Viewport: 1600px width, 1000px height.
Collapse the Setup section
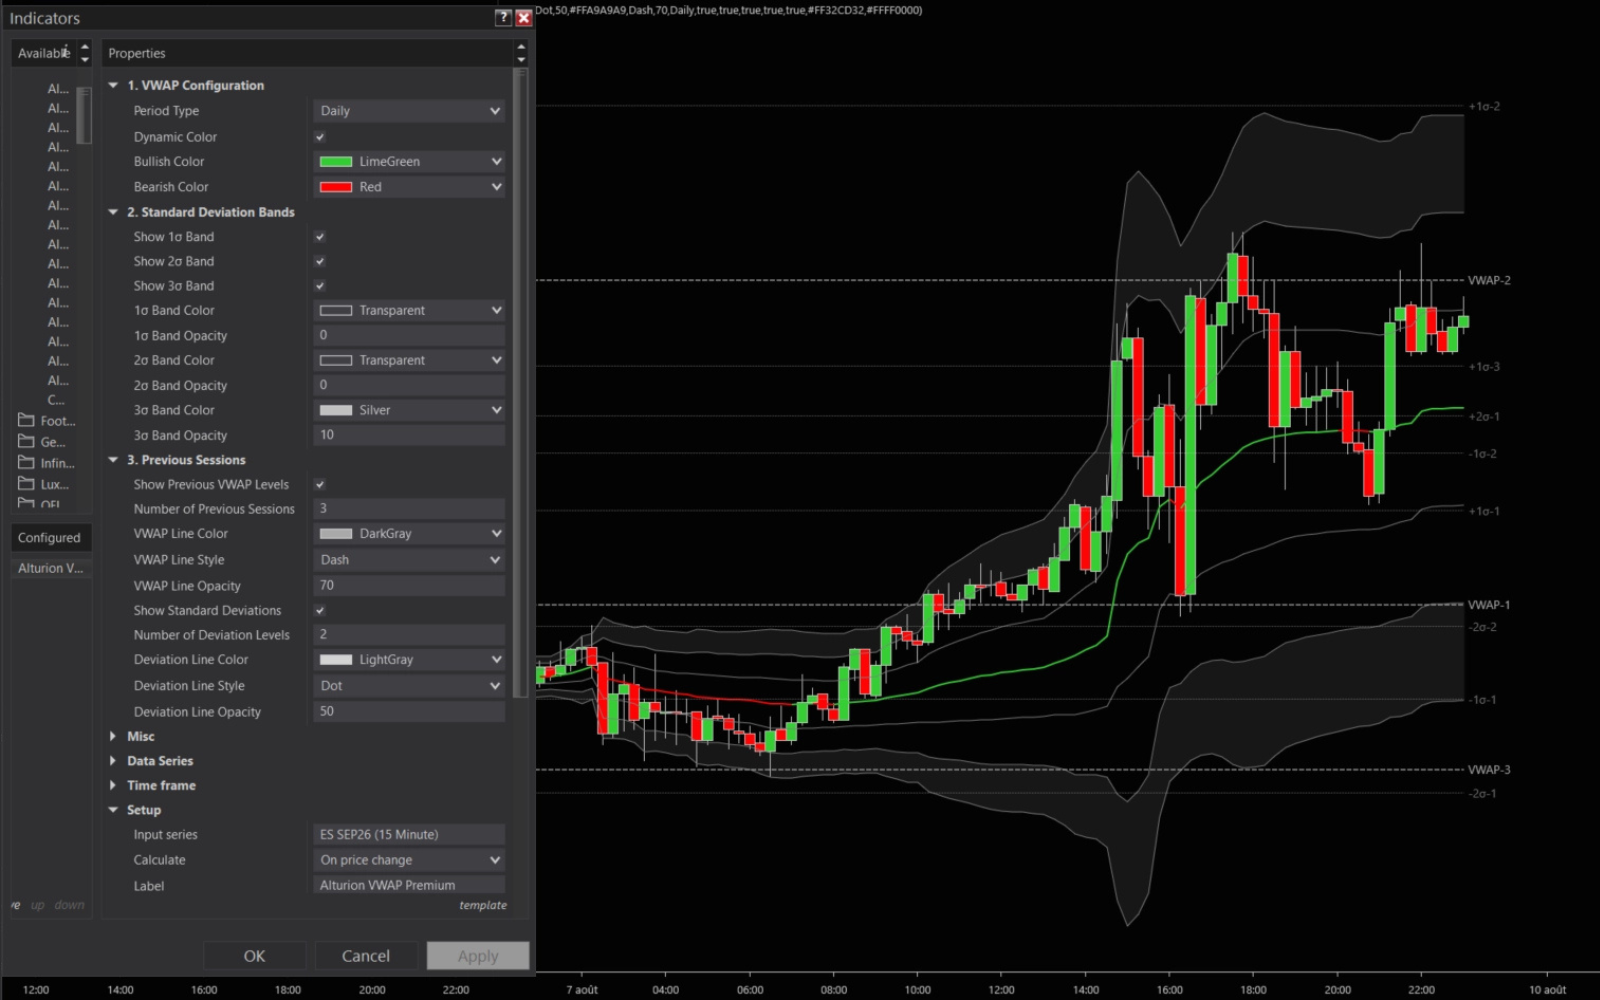coord(113,810)
